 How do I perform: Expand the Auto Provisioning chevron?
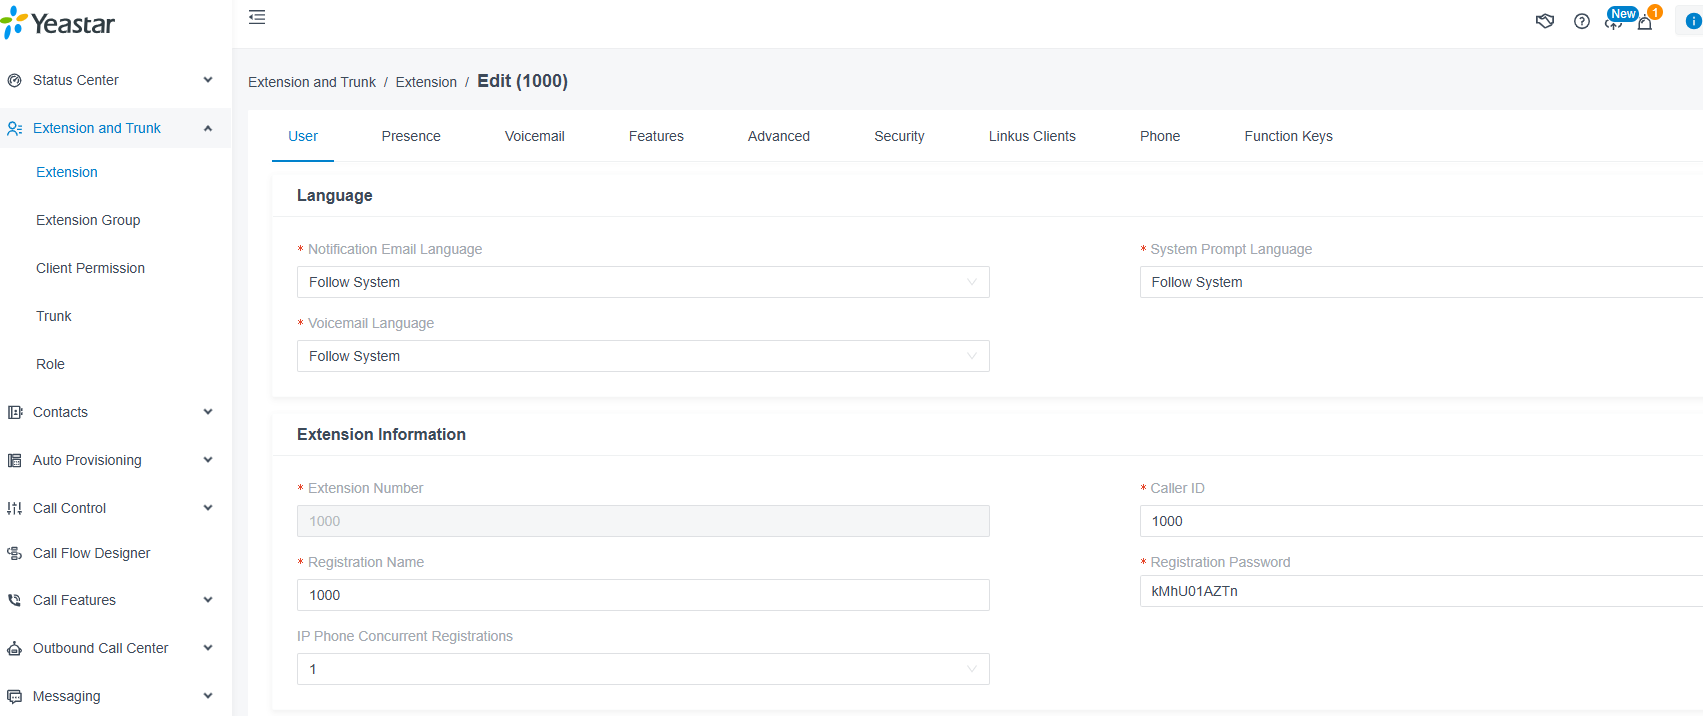[x=208, y=460]
